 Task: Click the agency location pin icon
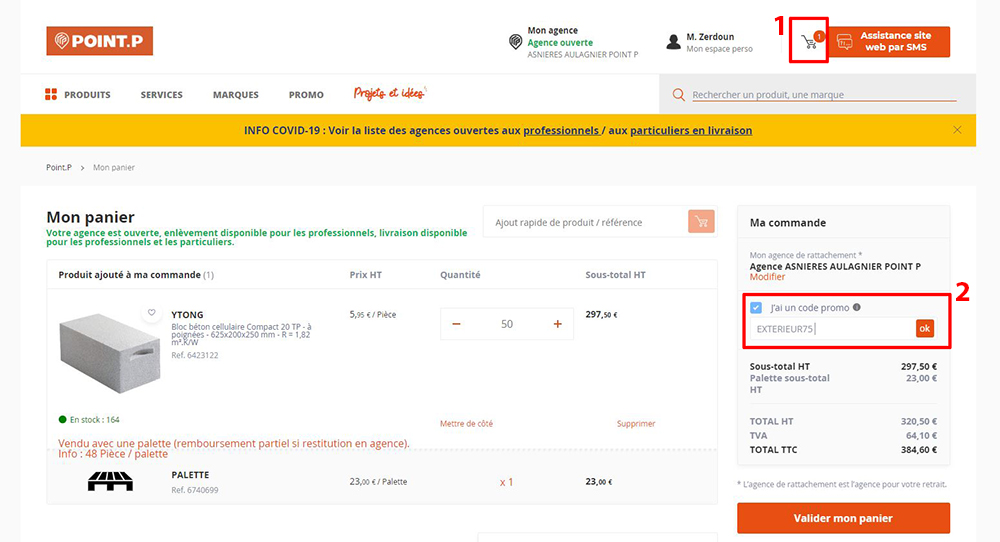[x=515, y=42]
